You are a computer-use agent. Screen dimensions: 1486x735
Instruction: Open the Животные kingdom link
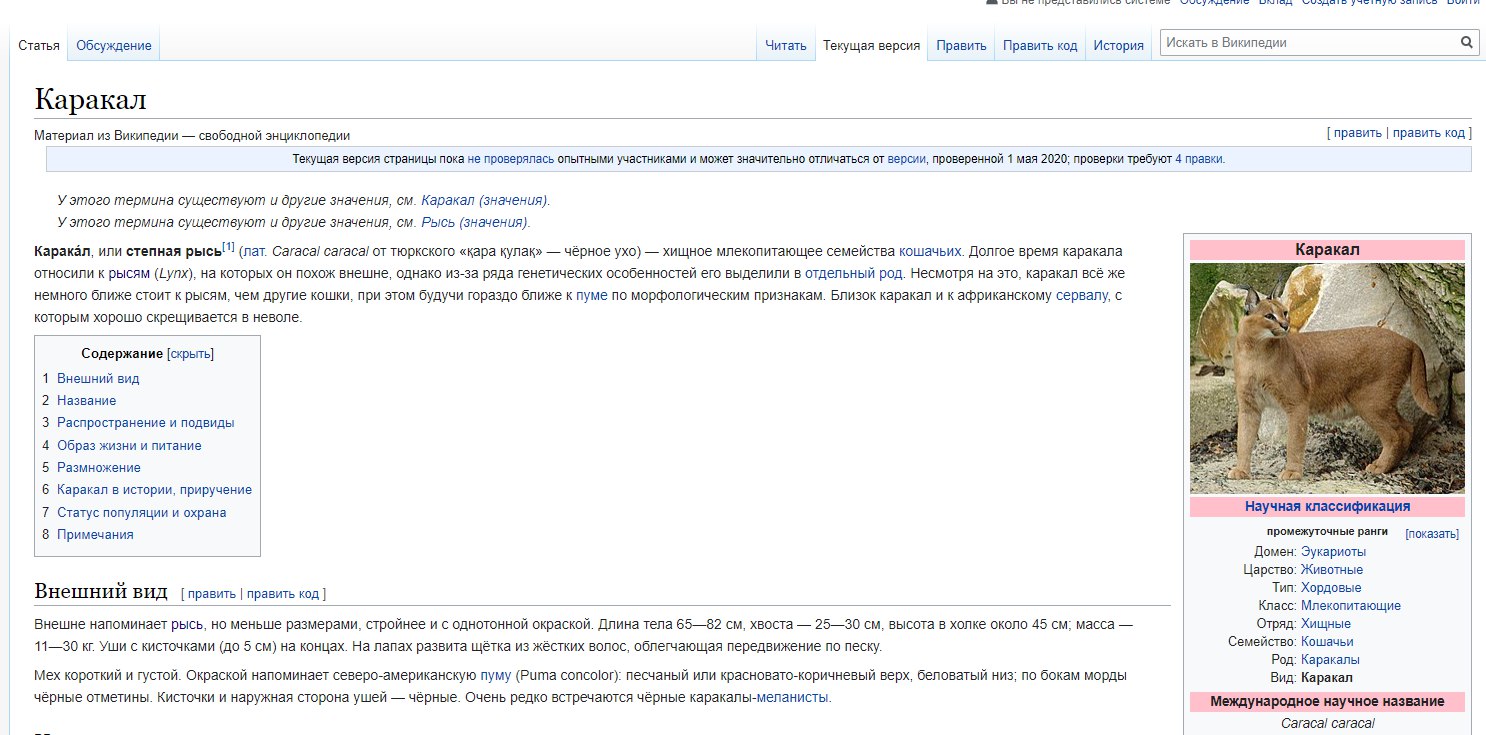coord(1332,570)
